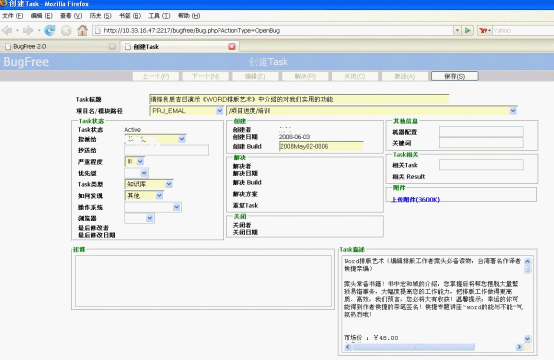Click the 创建 Build input field
Image resolution: width=554 pixels, height=360 pixels.
(321, 146)
